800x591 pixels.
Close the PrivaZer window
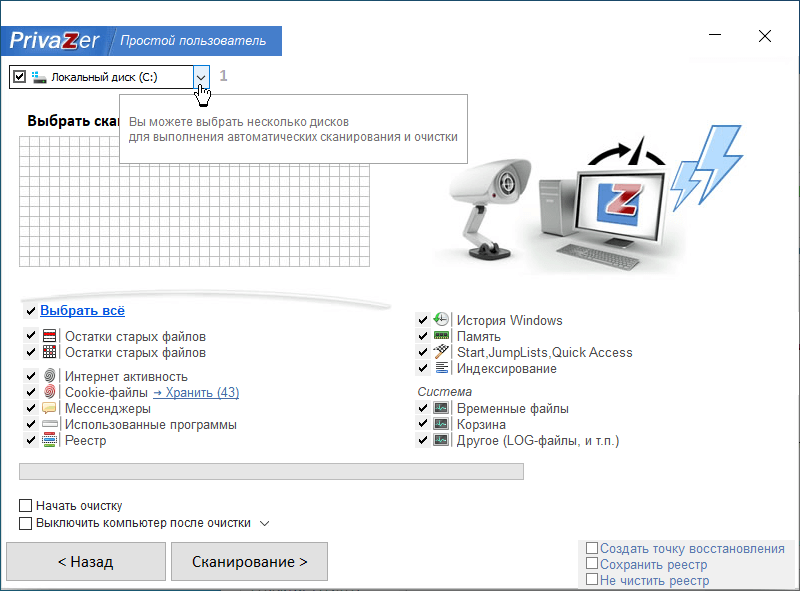pos(764,36)
